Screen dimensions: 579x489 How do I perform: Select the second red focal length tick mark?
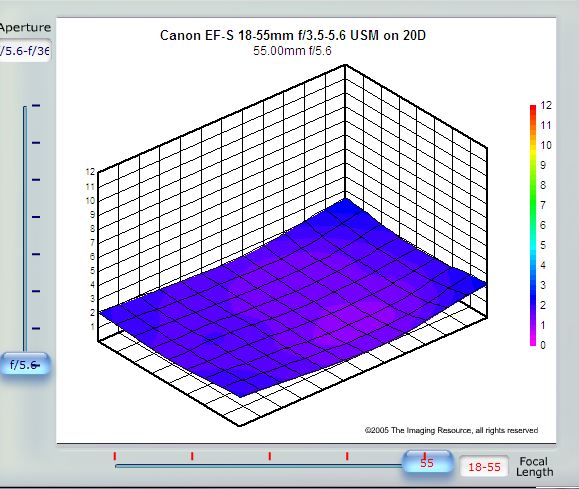pyautogui.click(x=192, y=456)
